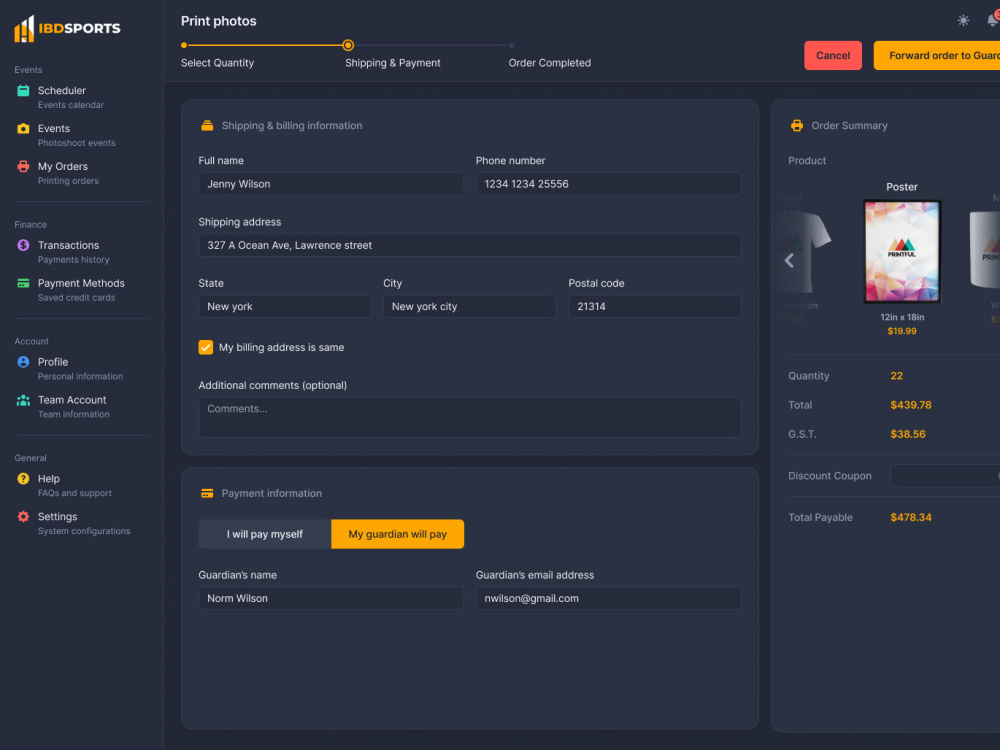Go to Order Completed step

(550, 62)
